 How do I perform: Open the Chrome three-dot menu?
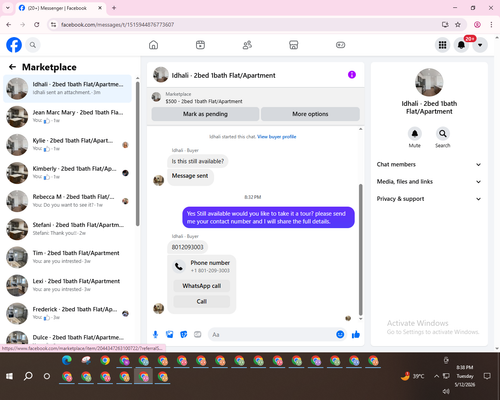pyautogui.click(x=491, y=24)
